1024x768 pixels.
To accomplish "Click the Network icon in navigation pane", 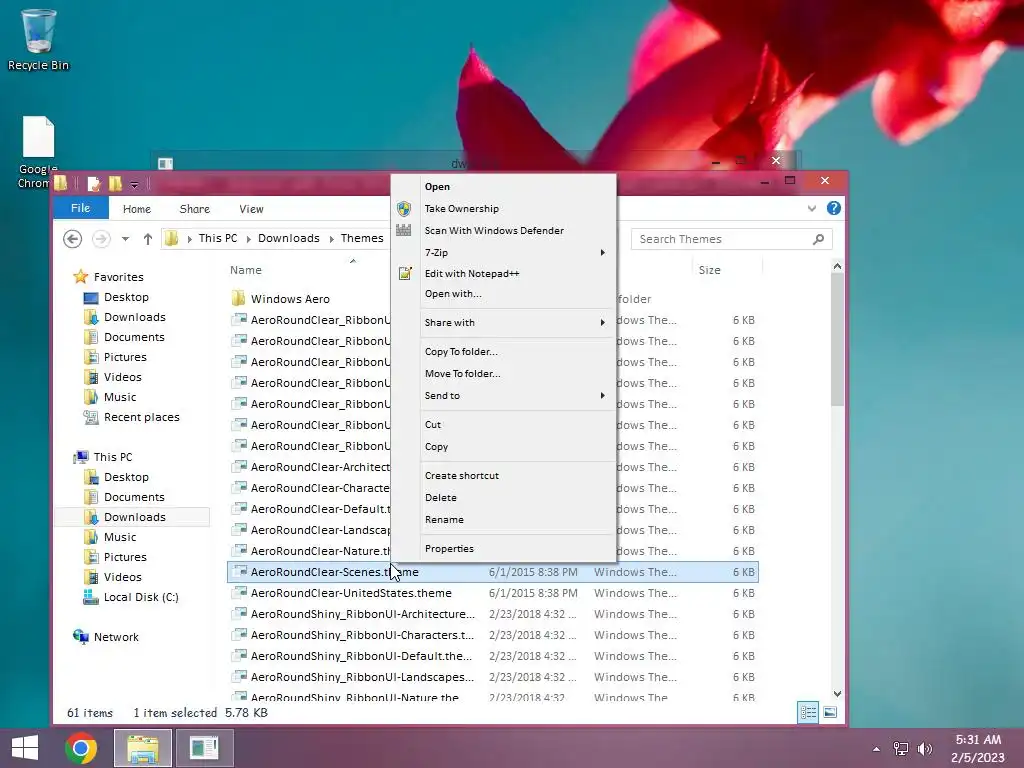I will [x=81, y=636].
